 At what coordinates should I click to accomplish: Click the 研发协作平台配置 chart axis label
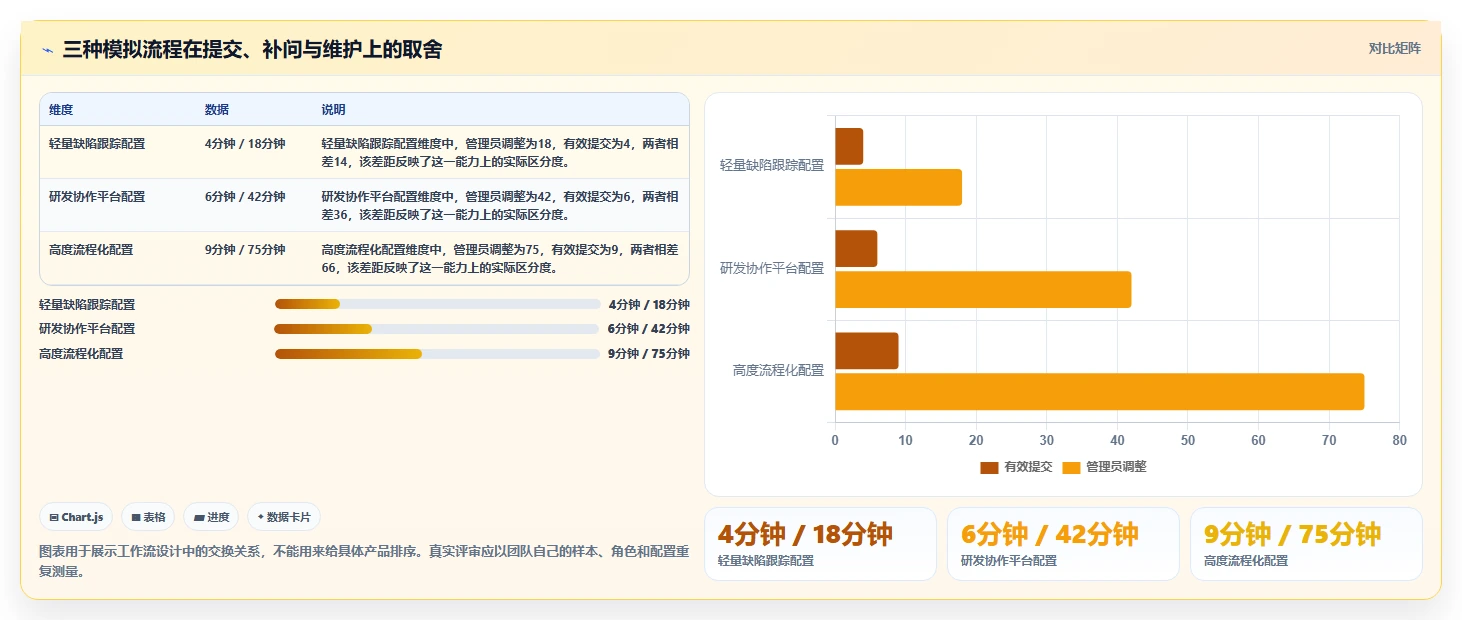(772, 268)
